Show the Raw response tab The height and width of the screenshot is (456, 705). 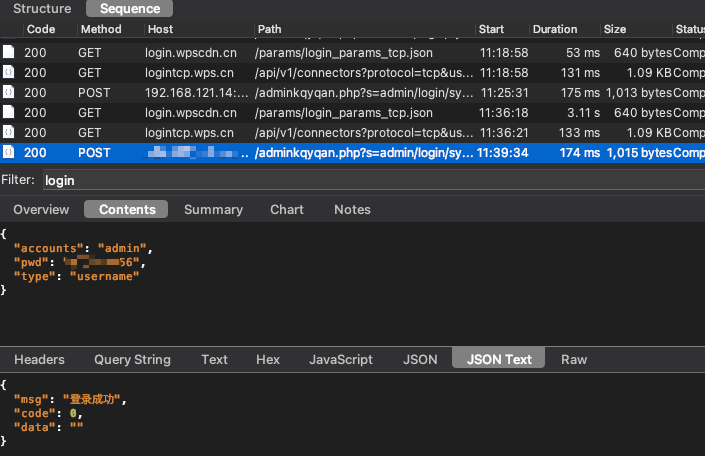pyautogui.click(x=574, y=359)
